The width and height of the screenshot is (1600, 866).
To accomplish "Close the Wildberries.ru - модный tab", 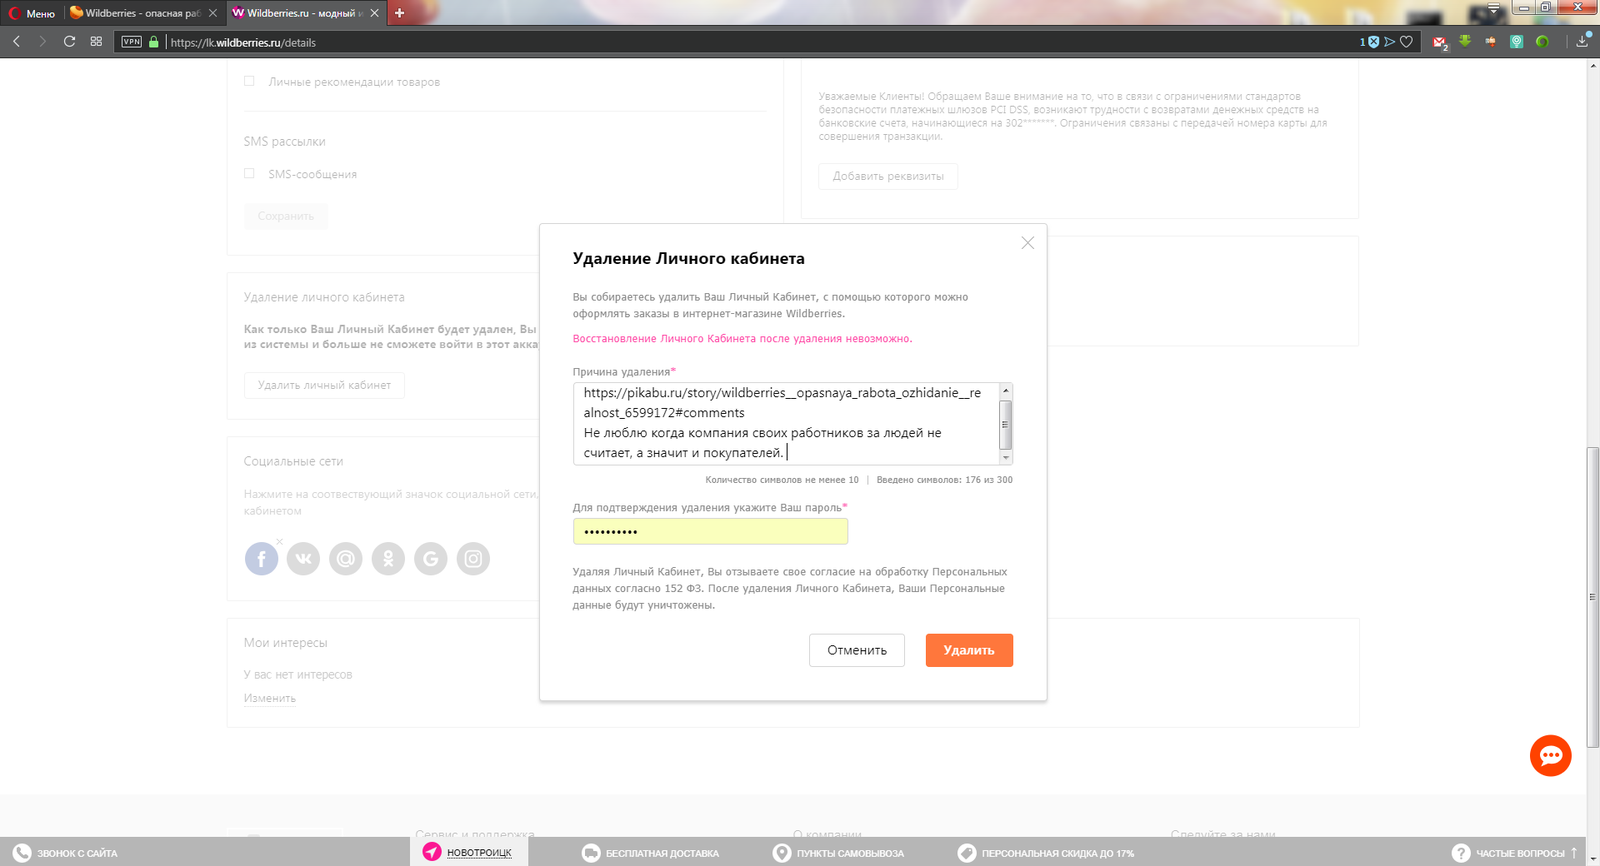I will pos(375,13).
